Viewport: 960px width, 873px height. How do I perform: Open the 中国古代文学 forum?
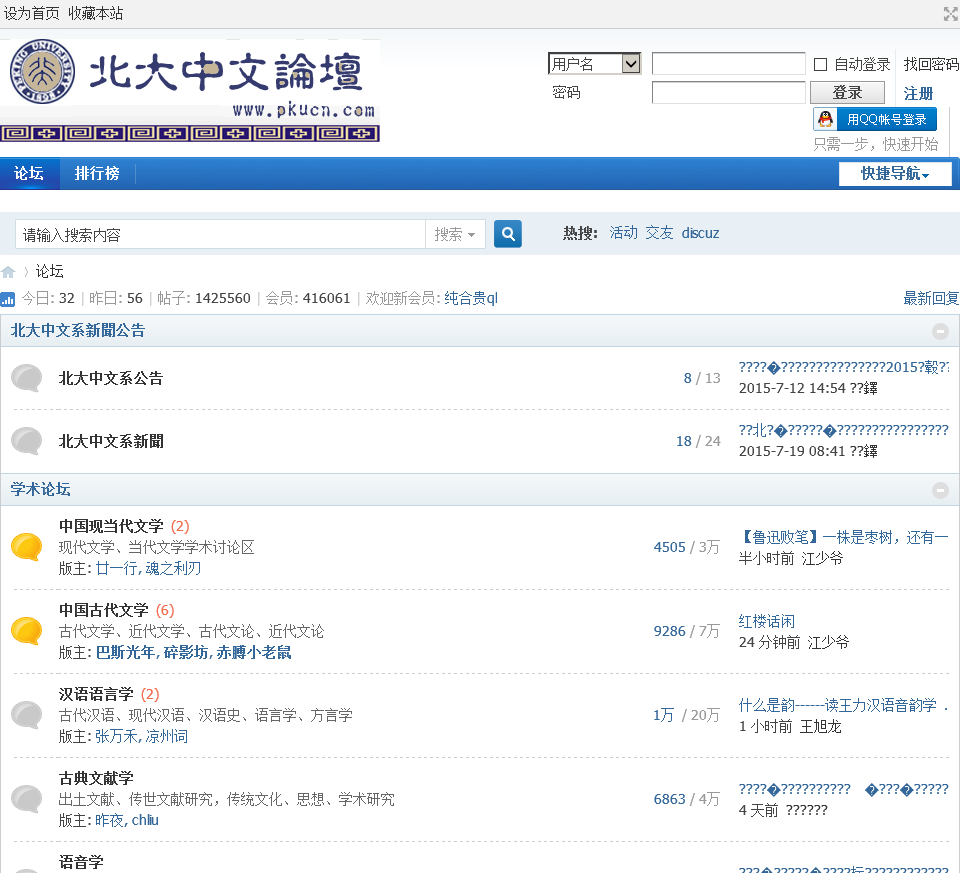pos(103,610)
